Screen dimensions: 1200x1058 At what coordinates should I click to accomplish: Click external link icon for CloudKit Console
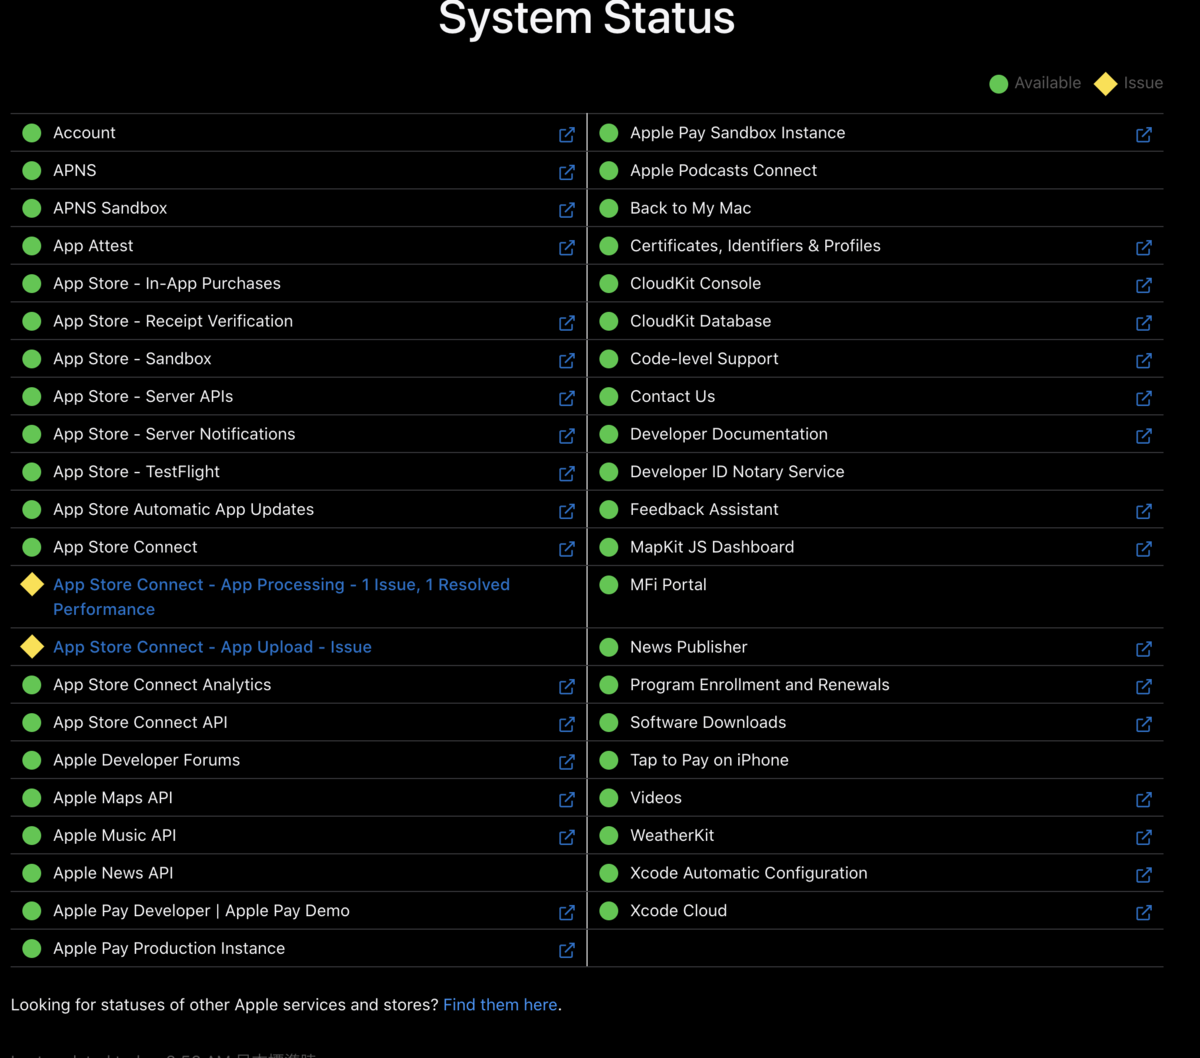(1144, 285)
